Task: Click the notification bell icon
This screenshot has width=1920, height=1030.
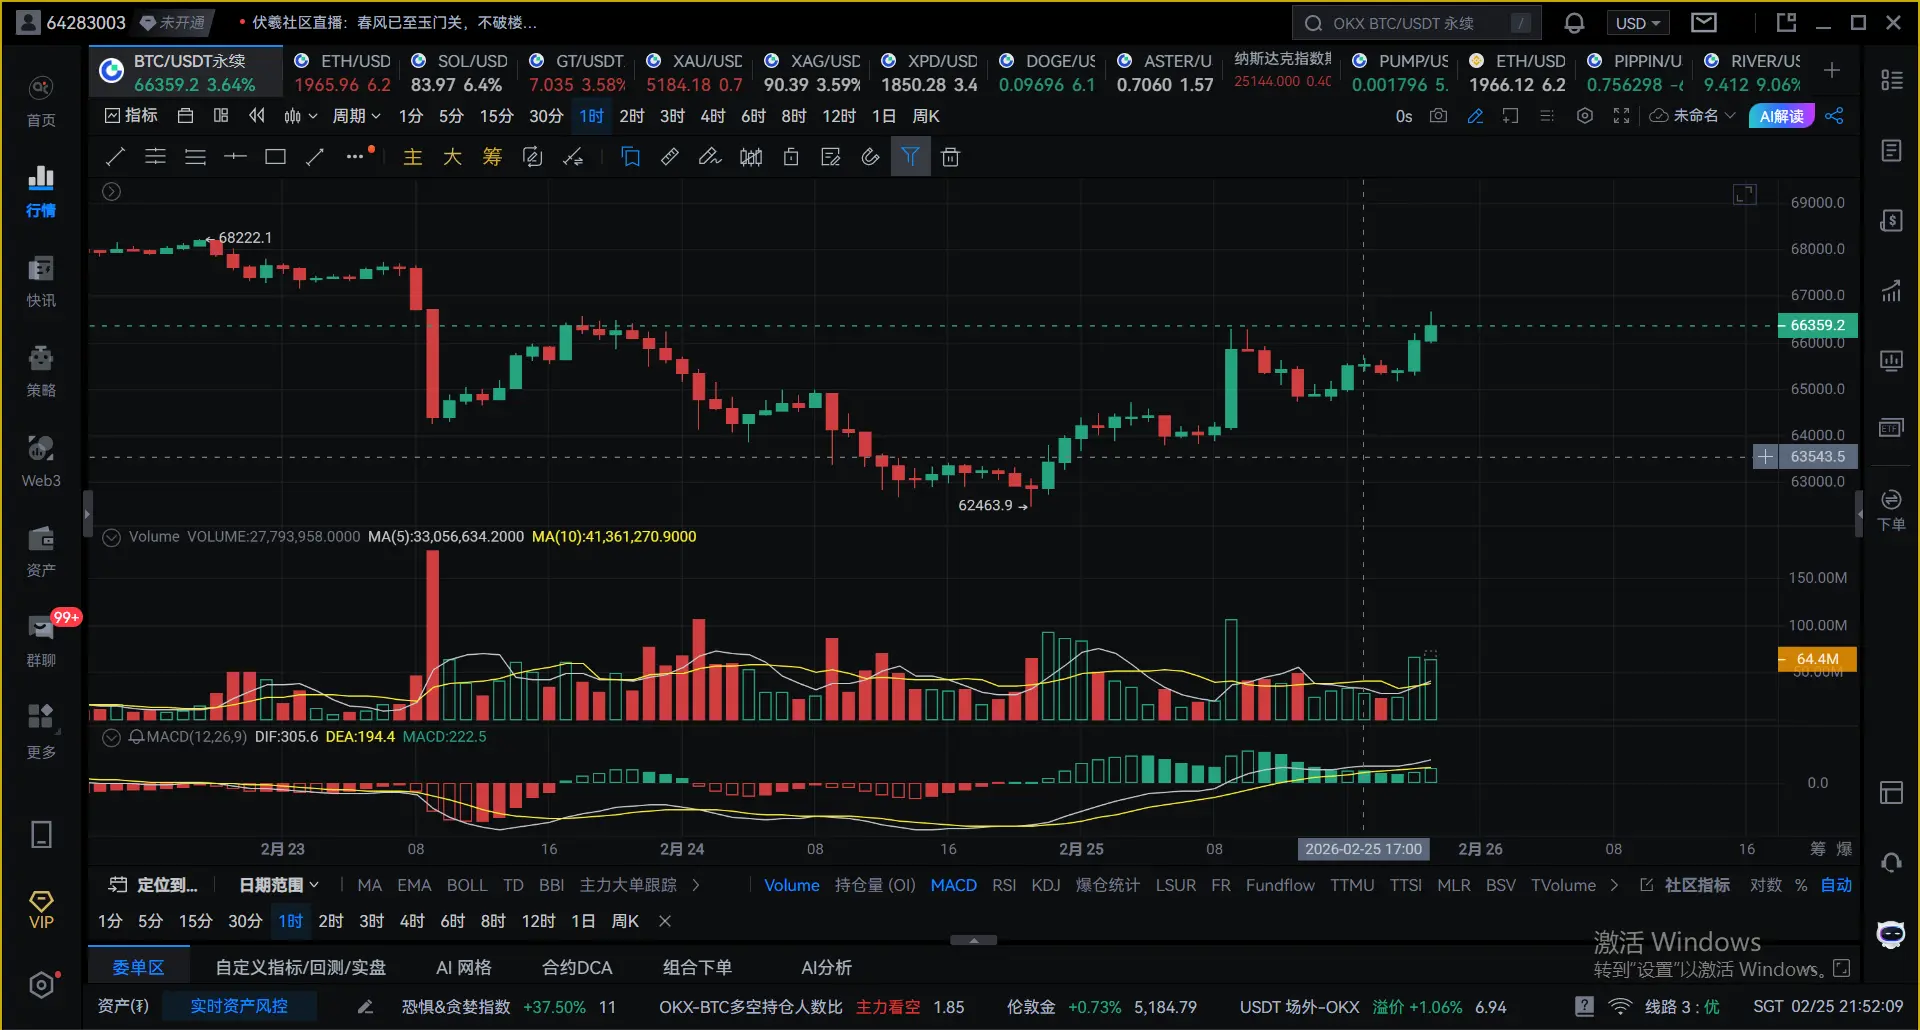Action: (x=1574, y=23)
